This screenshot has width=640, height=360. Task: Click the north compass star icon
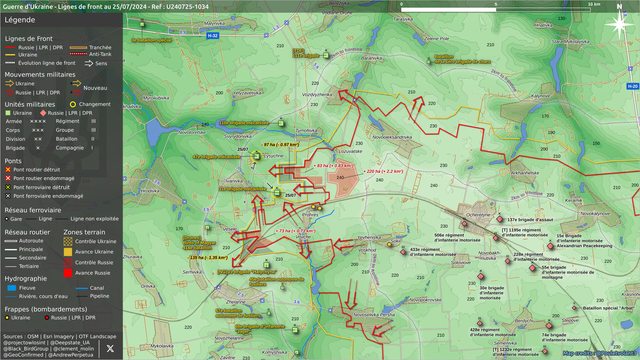click(x=619, y=24)
